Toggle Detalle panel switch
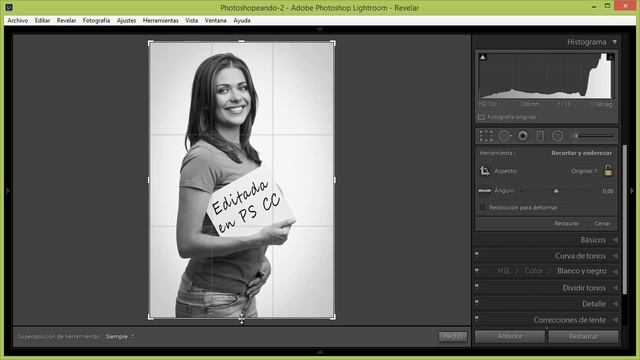Image resolution: width=640 pixels, height=360 pixels. point(476,303)
